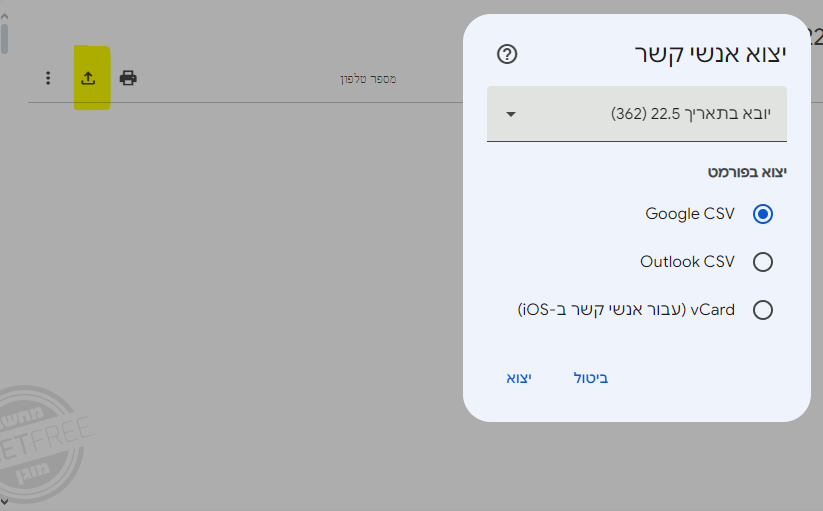Image resolution: width=823 pixels, height=511 pixels.
Task: Select the Google CSV radio button
Action: pos(763,214)
